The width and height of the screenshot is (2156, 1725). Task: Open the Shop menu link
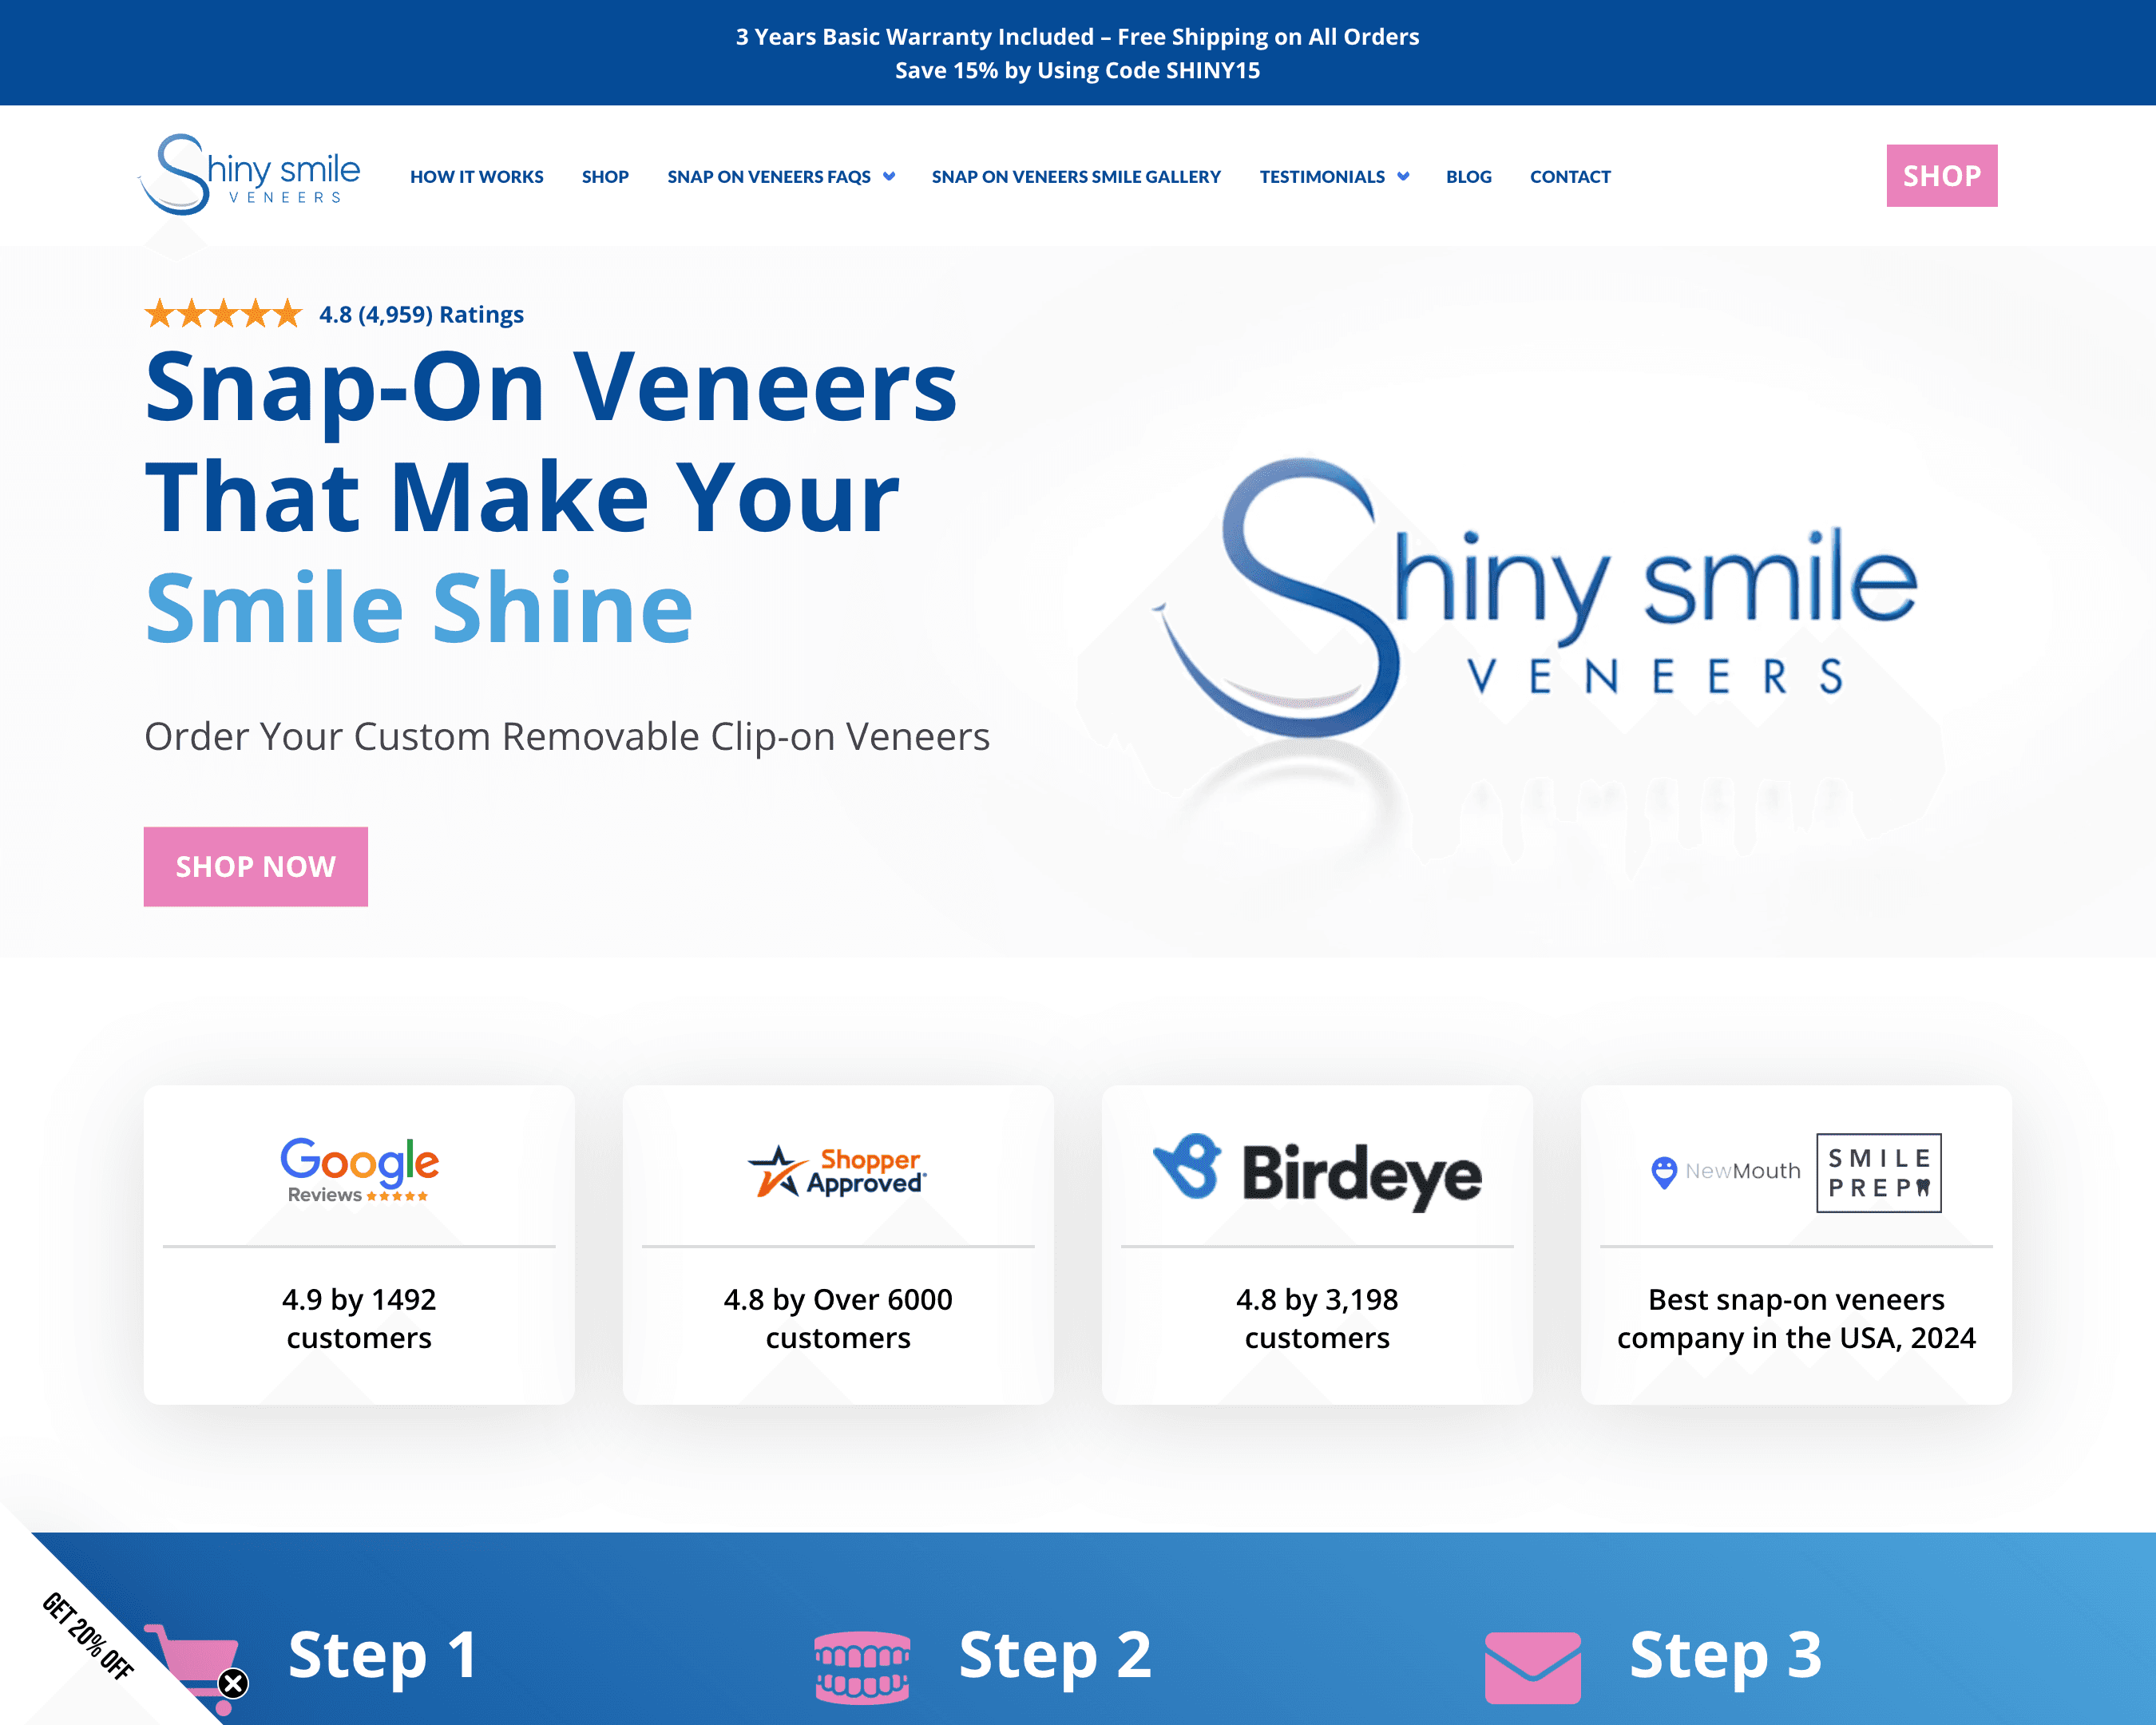pyautogui.click(x=605, y=177)
